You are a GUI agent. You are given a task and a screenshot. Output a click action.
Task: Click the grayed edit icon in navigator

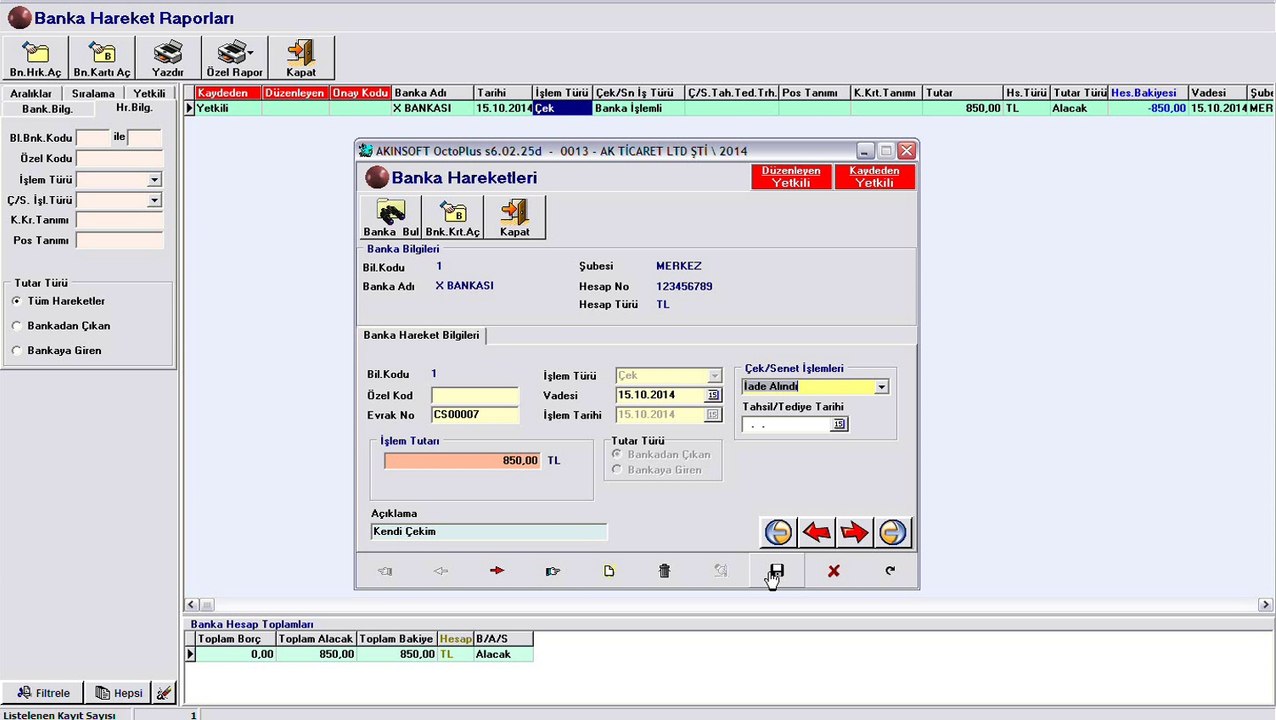point(721,571)
